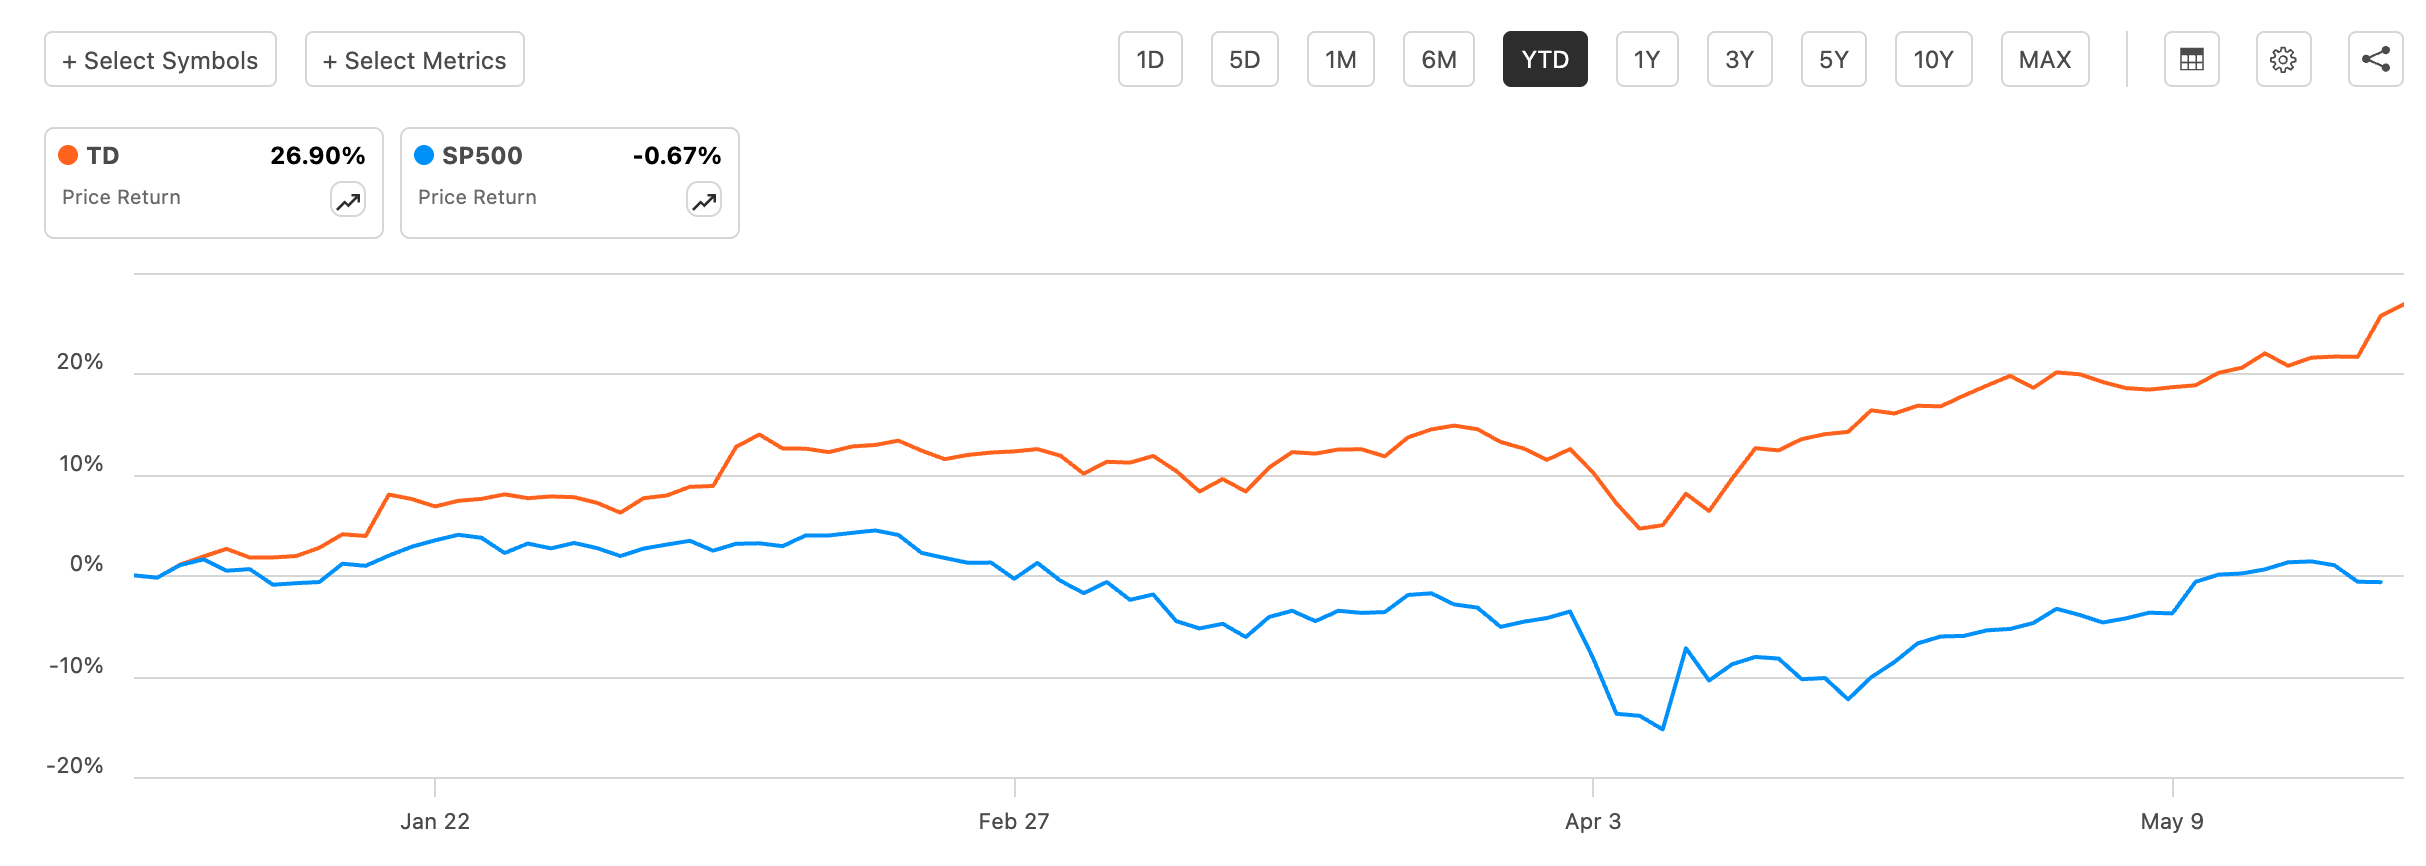Select the blue dot next to SP500

pos(424,155)
